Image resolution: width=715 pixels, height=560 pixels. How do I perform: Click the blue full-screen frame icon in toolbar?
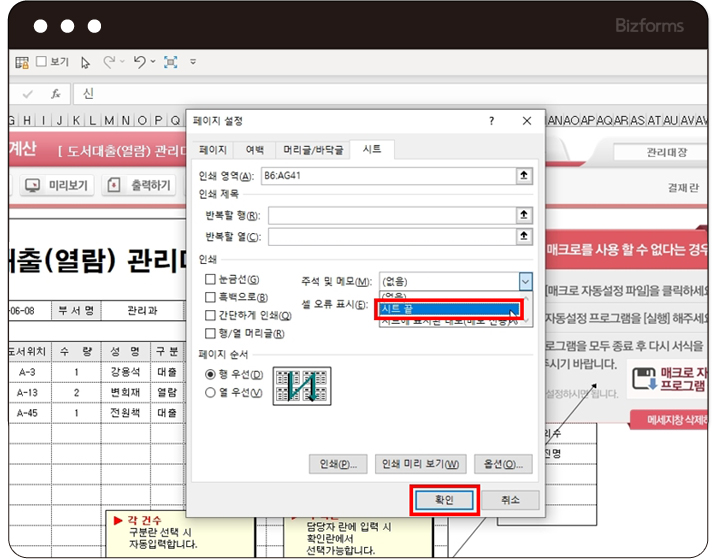coord(170,62)
